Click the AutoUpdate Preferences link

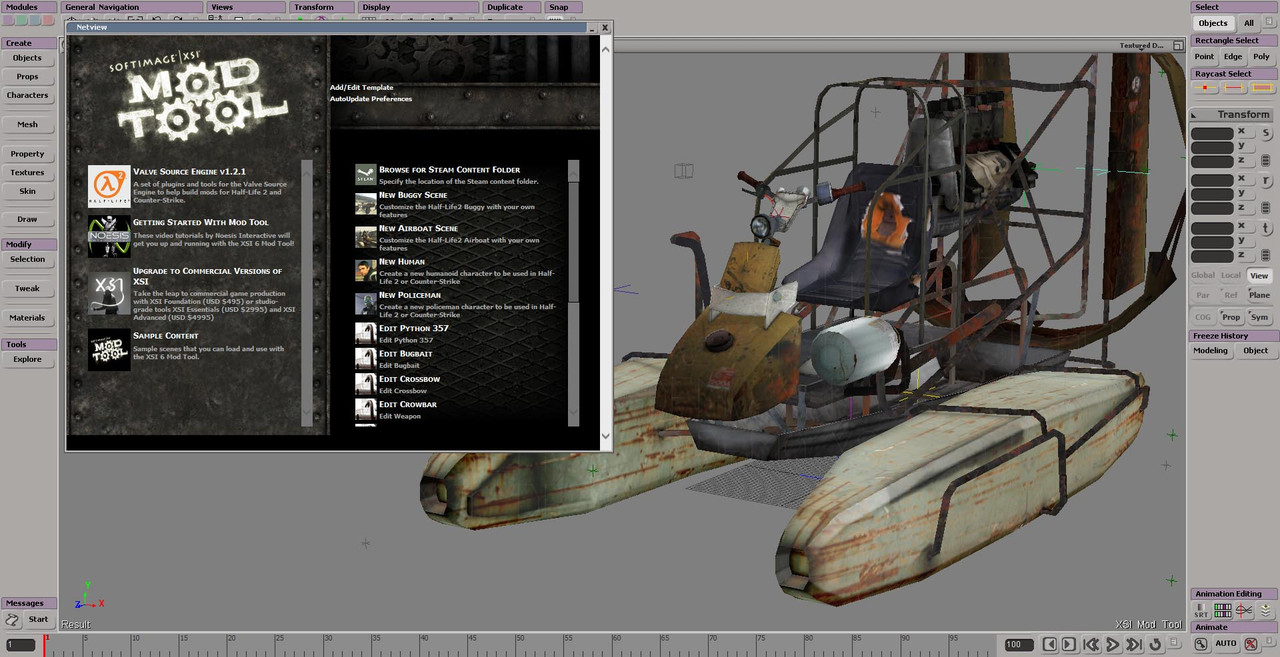371,99
